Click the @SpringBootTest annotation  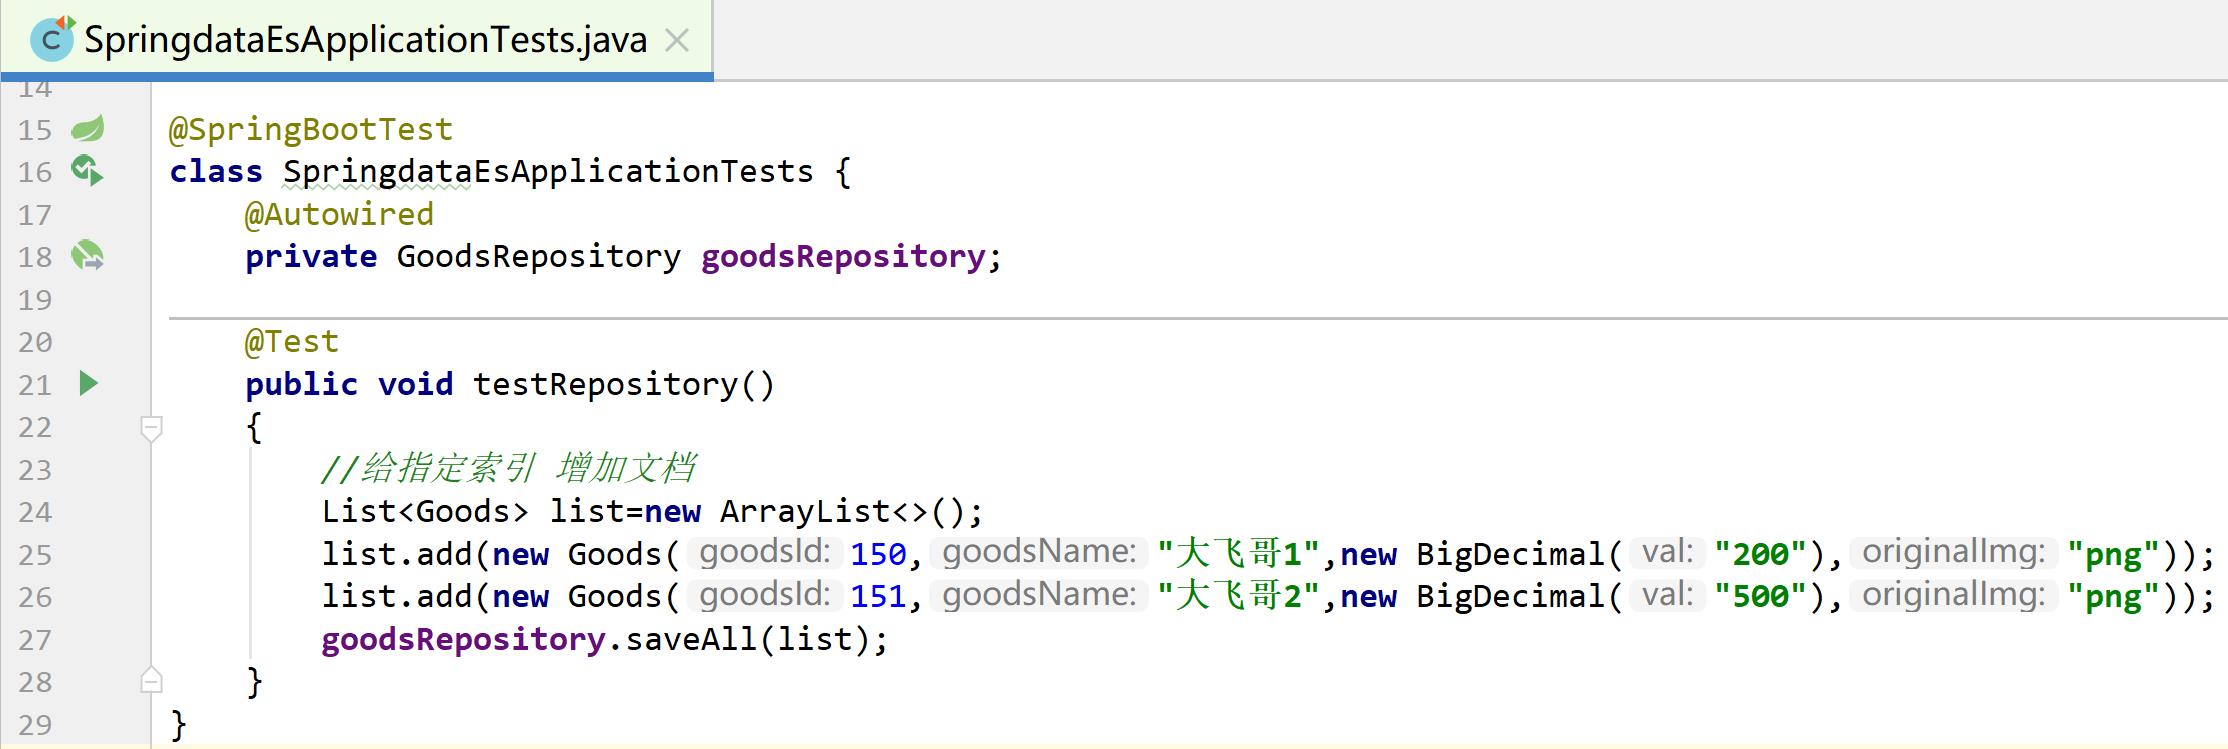pyautogui.click(x=311, y=130)
